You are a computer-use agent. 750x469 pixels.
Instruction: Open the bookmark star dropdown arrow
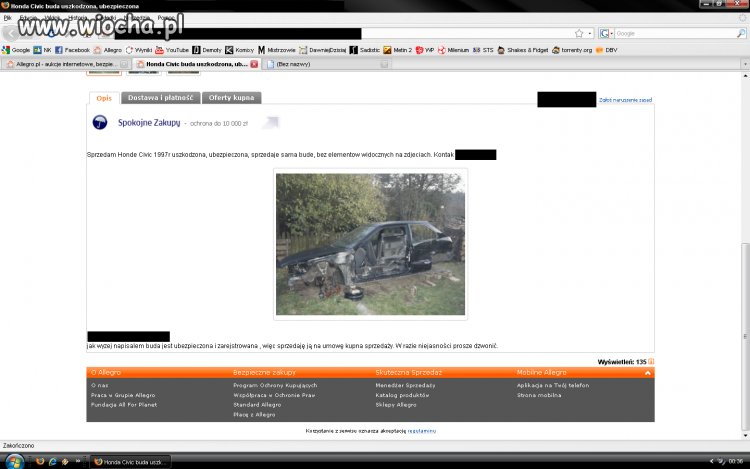[590, 33]
